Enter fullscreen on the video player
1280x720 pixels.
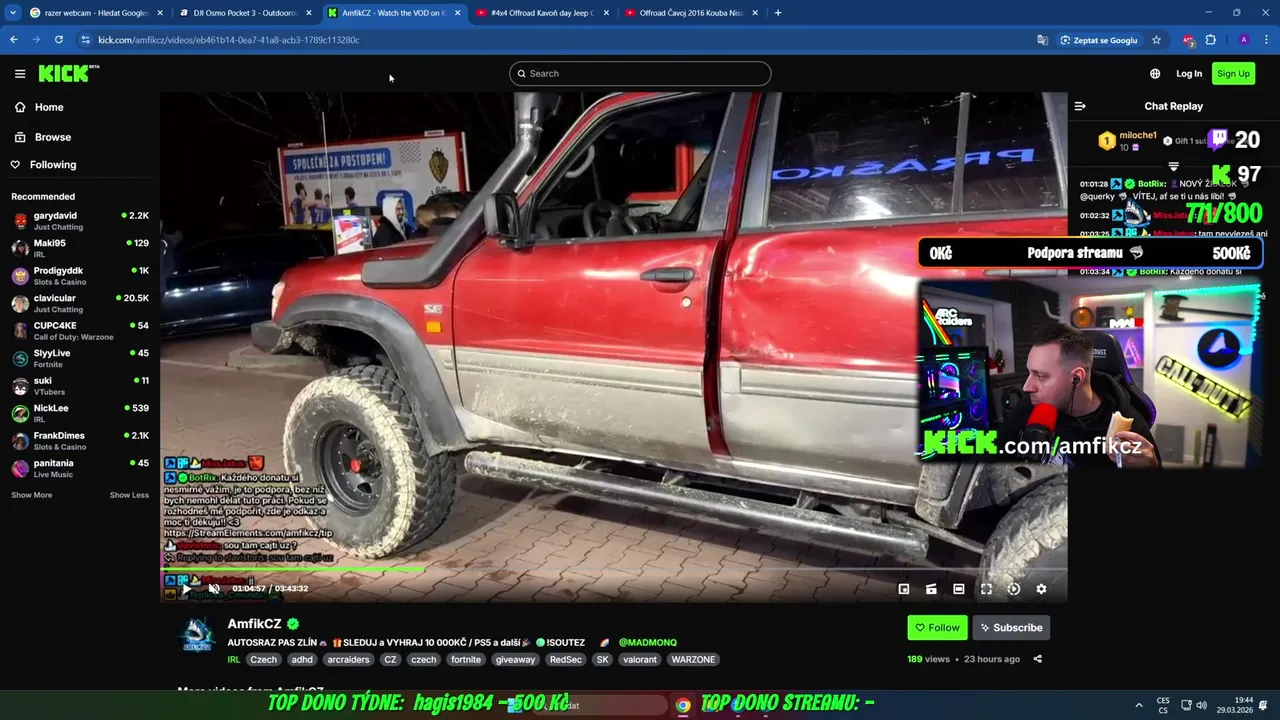[x=986, y=589]
